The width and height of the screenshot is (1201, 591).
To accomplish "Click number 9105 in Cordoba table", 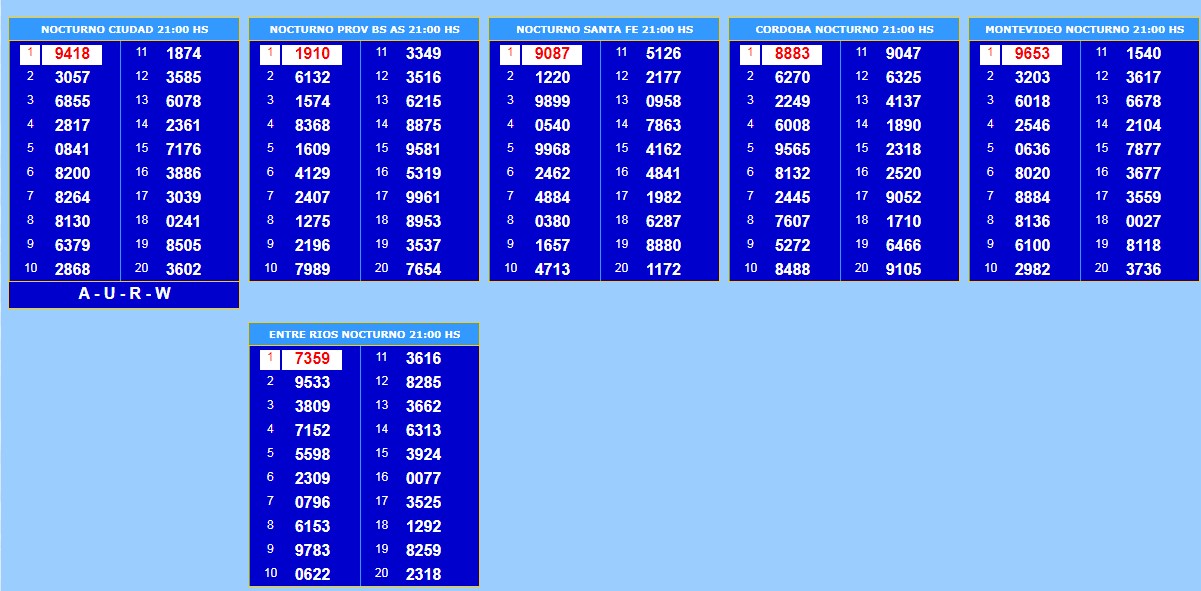I will (903, 269).
